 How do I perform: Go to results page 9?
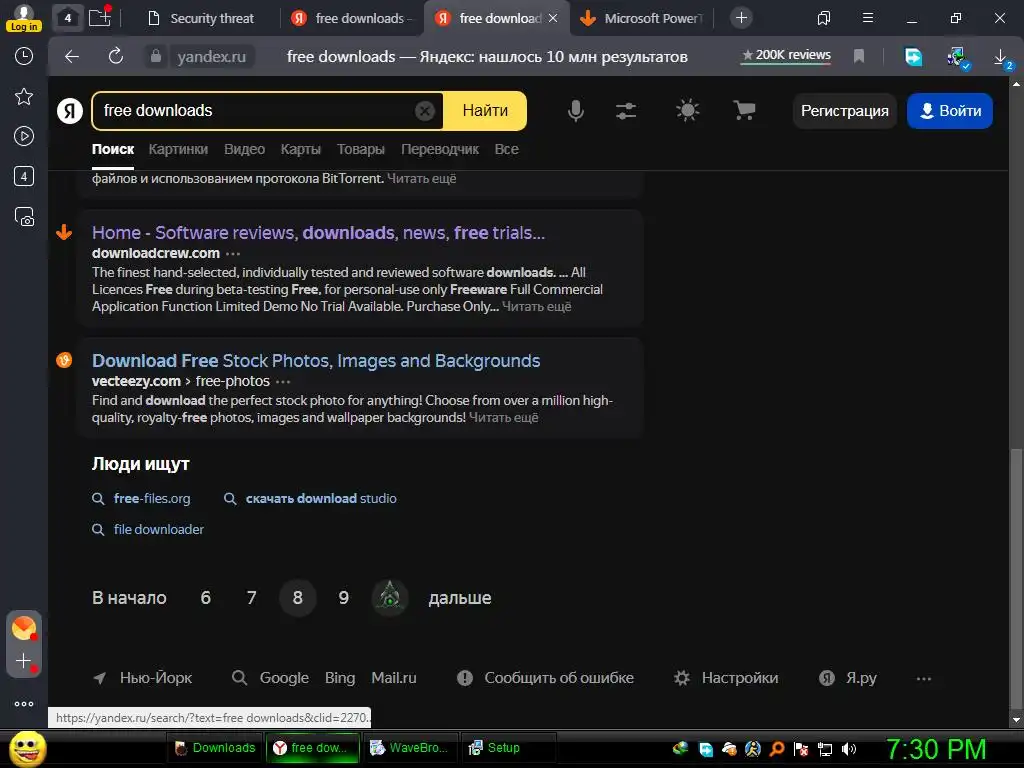pyautogui.click(x=344, y=598)
